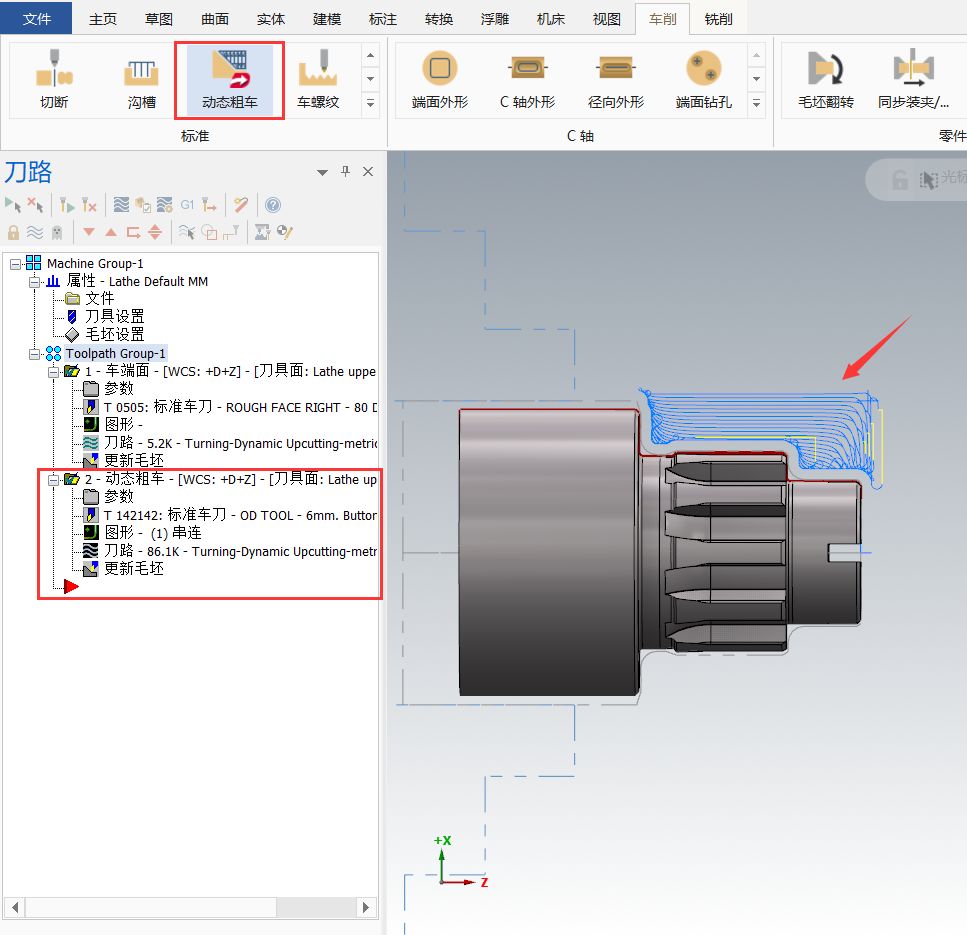Collapse the Machine Group-1 node
Image resolution: width=967 pixels, height=935 pixels.
coord(15,264)
